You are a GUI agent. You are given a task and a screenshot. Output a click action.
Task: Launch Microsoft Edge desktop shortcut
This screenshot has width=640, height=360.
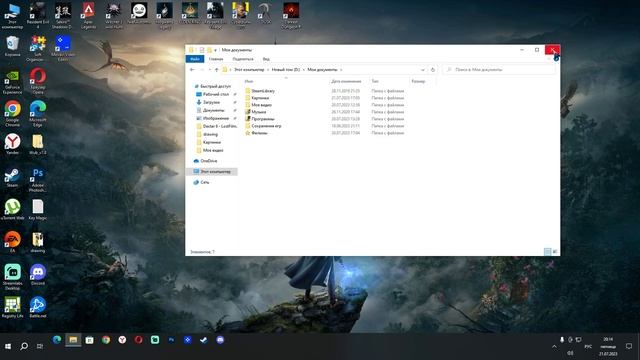[38, 114]
